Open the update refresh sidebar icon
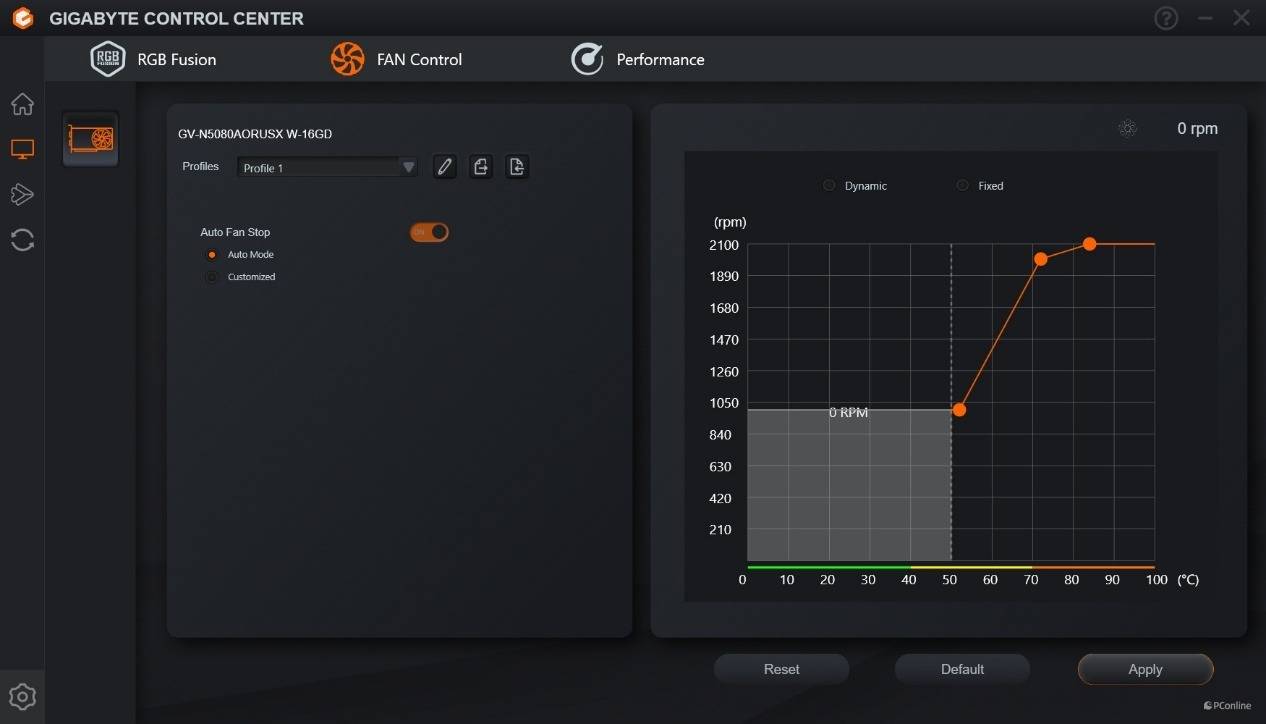 (22, 239)
